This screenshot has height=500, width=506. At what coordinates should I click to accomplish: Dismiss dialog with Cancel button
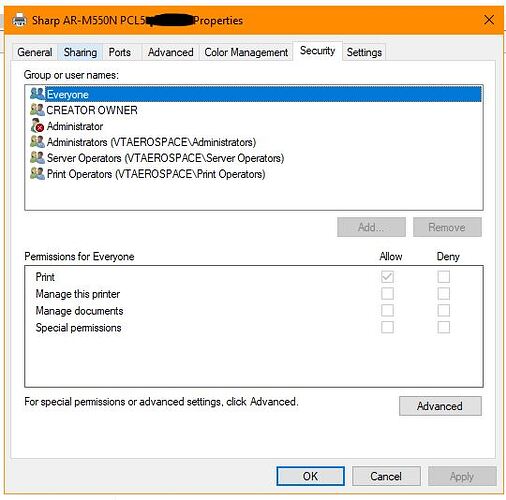[x=386, y=476]
